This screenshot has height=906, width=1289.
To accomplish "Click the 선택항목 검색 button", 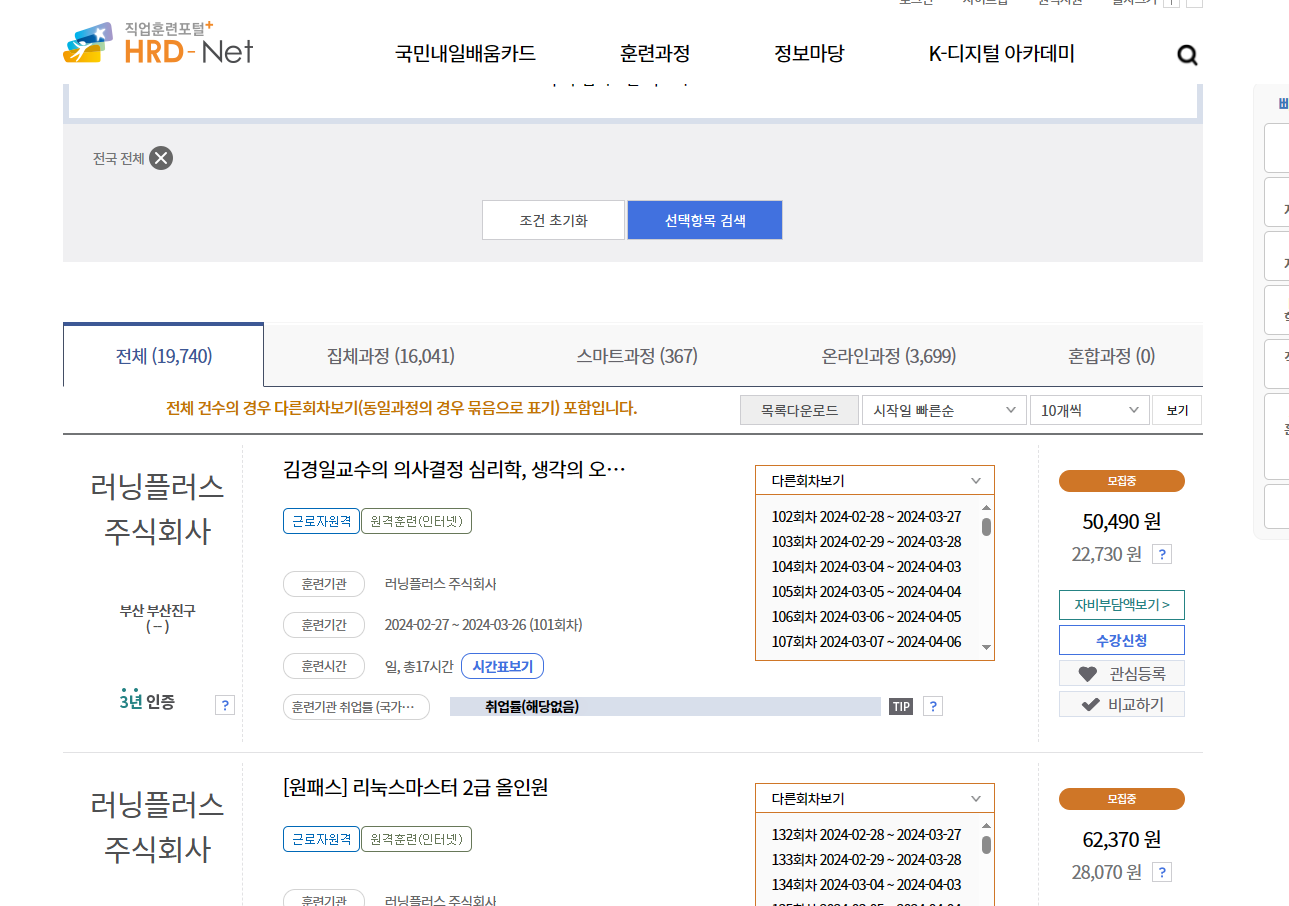I will [x=705, y=220].
